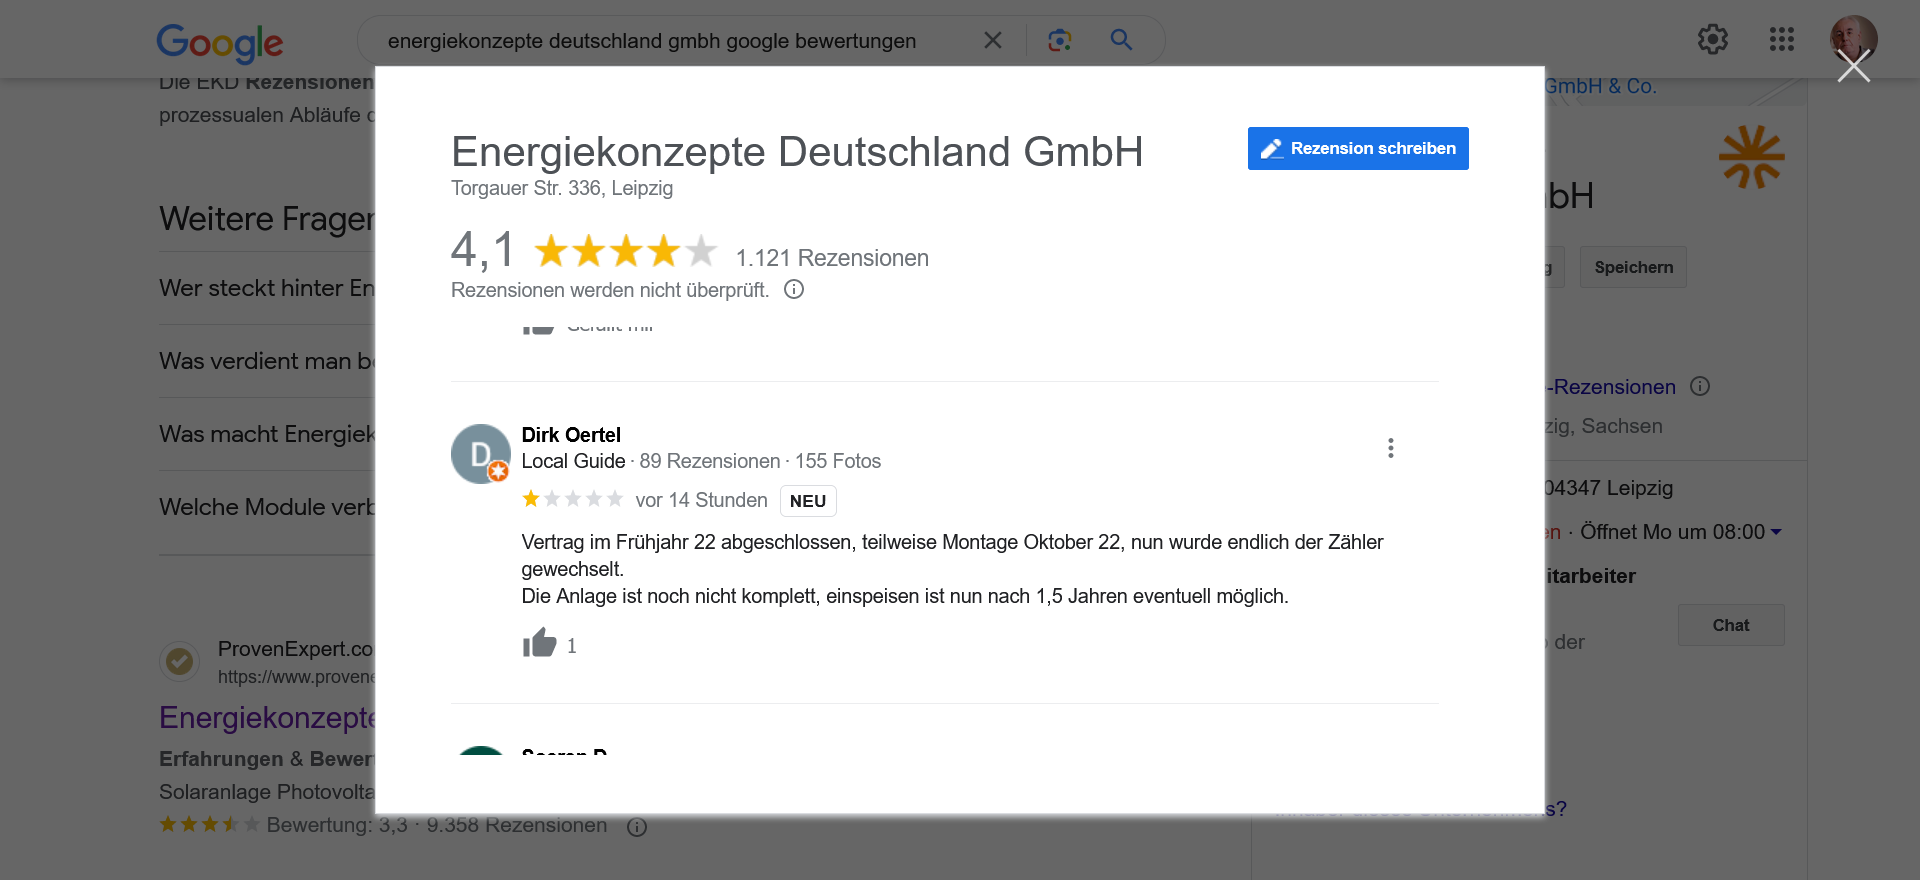
Task: Open three-dot menu for Dirk Oertel review
Action: point(1390,448)
